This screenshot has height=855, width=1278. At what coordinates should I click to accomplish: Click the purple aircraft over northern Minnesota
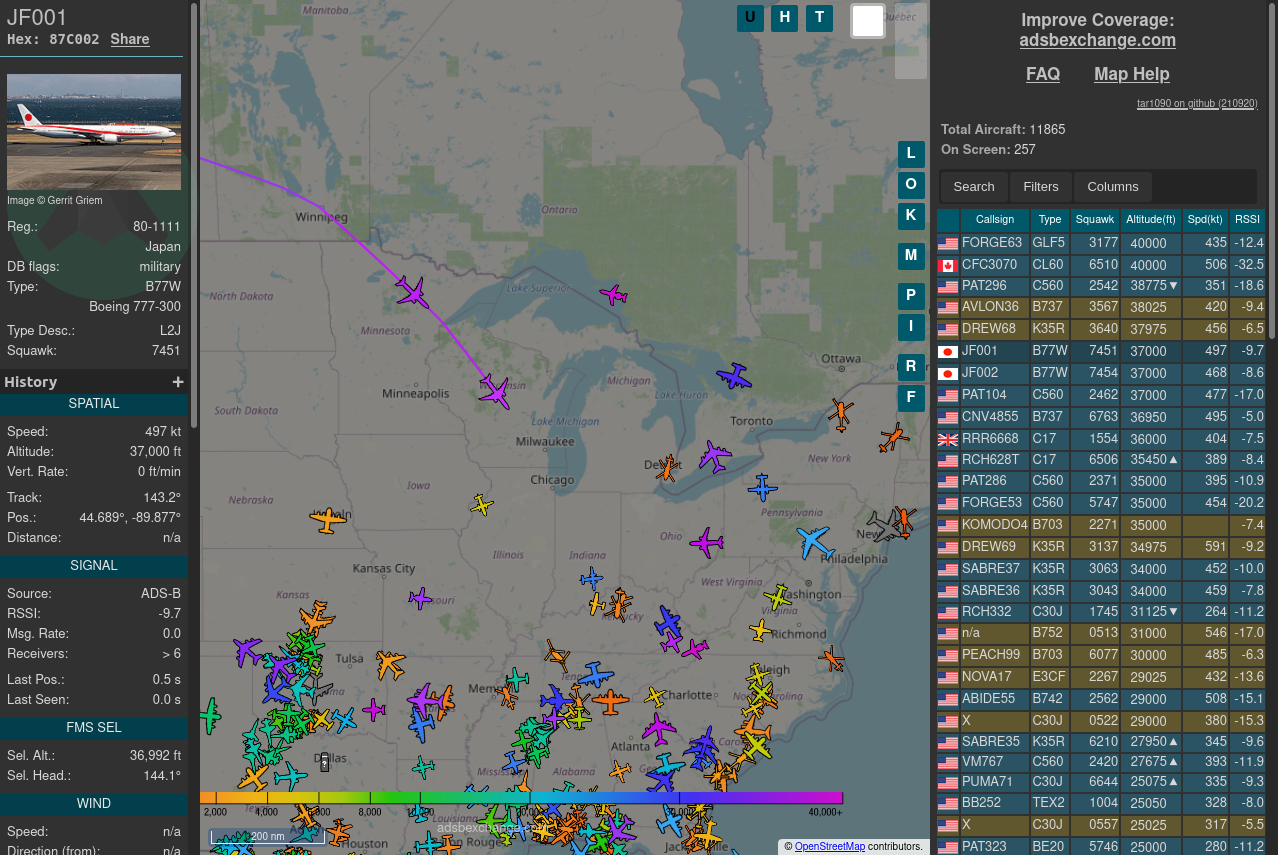pos(412,292)
